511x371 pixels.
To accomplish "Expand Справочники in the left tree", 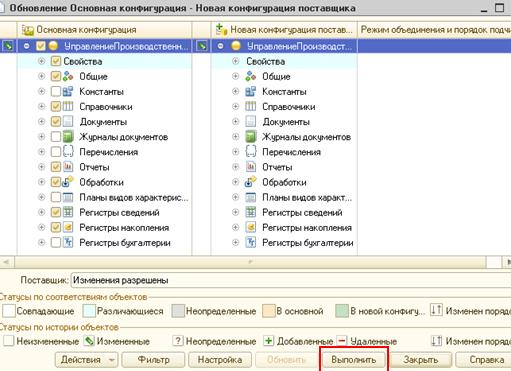I will [41, 107].
